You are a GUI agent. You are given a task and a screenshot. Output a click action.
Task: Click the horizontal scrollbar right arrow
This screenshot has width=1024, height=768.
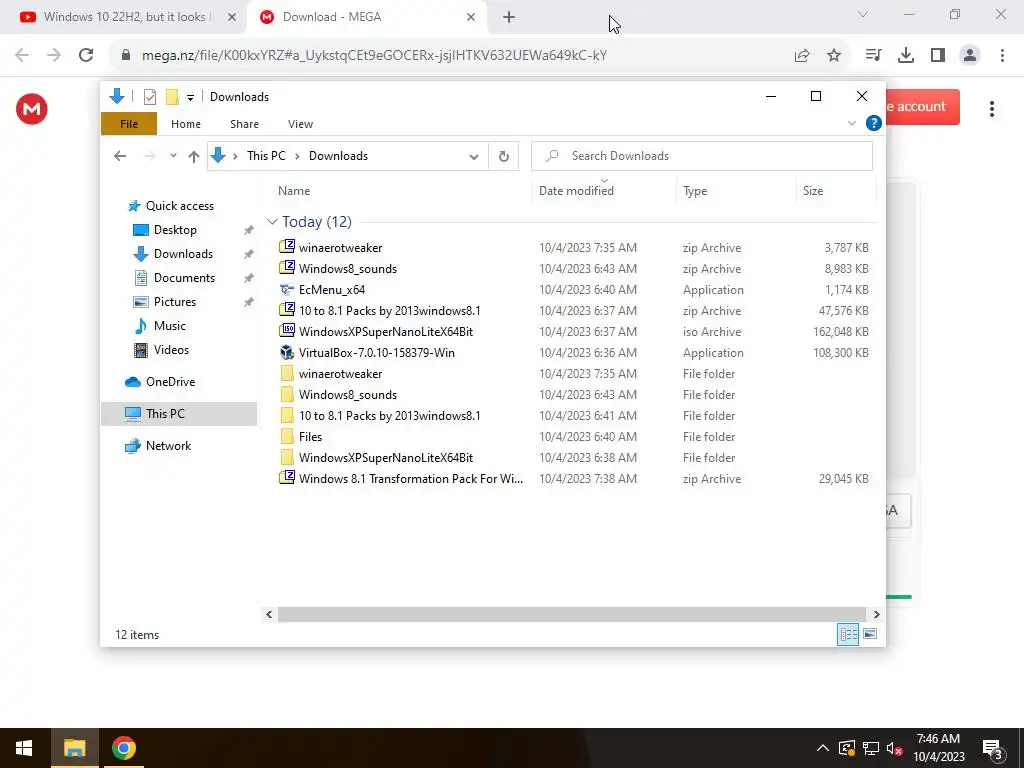pos(876,615)
